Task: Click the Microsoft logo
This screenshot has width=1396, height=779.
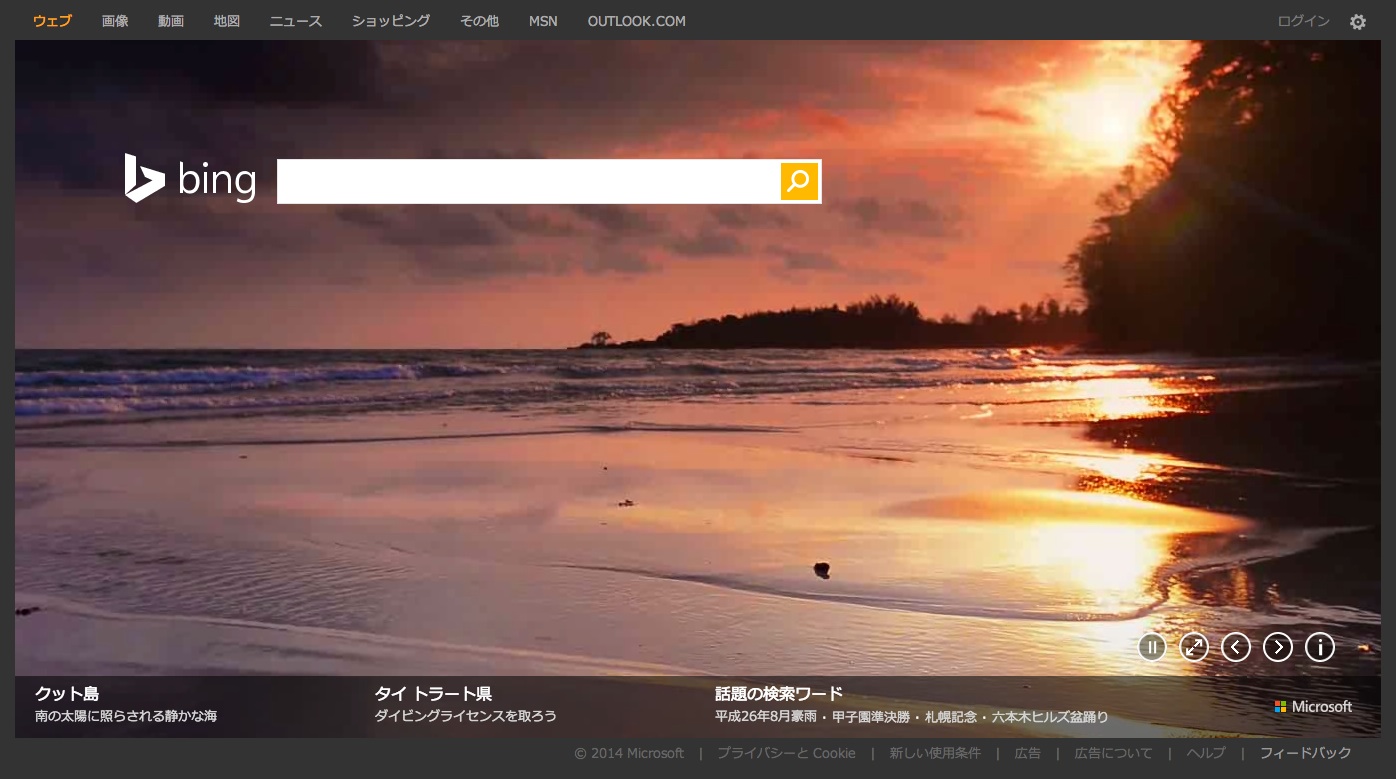Action: click(1313, 707)
